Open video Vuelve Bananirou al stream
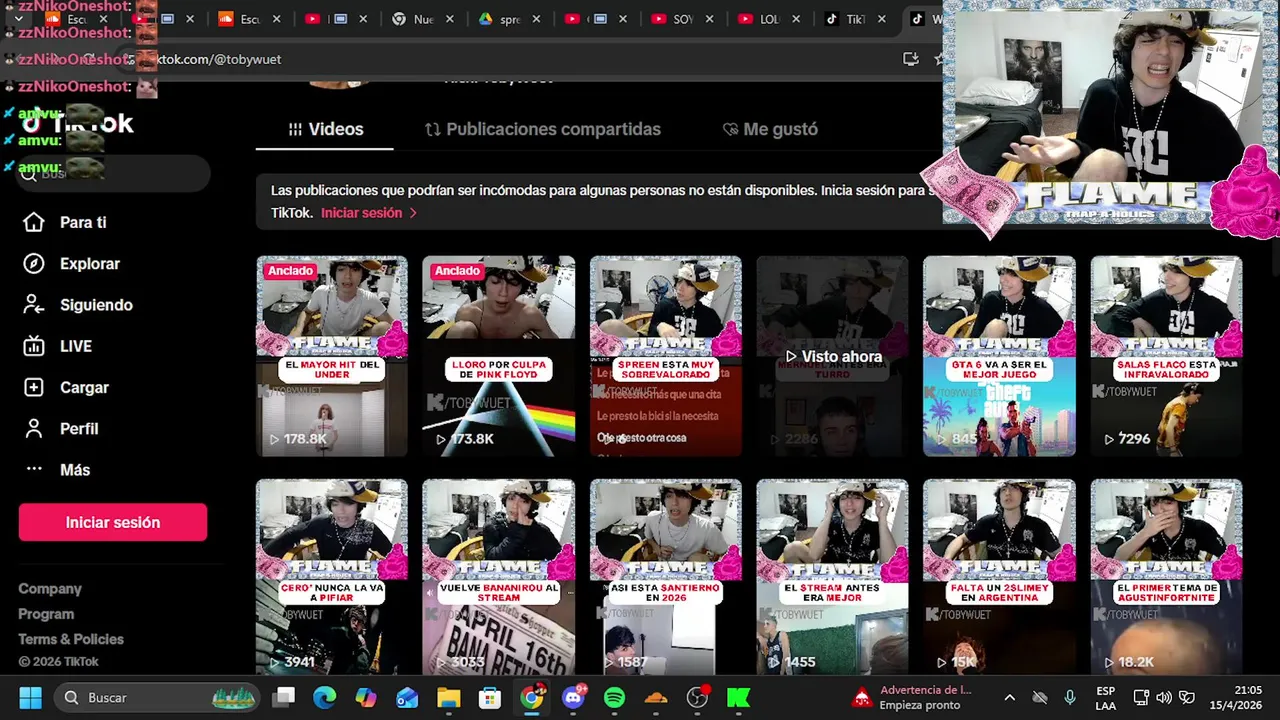Image resolution: width=1280 pixels, height=720 pixels. point(499,577)
